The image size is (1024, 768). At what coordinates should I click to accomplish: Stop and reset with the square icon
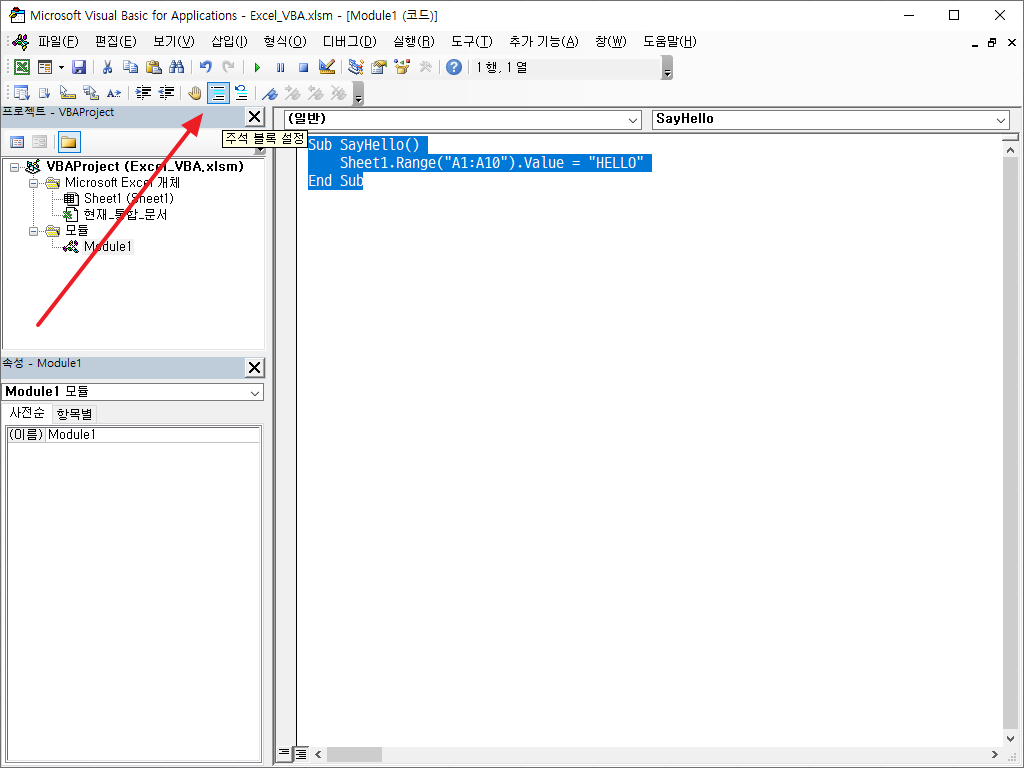point(304,67)
